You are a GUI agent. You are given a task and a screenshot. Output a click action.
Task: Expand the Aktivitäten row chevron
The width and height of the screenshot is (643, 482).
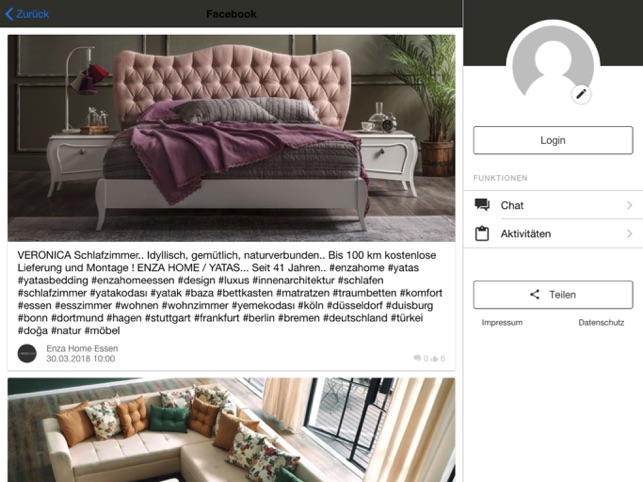(629, 233)
